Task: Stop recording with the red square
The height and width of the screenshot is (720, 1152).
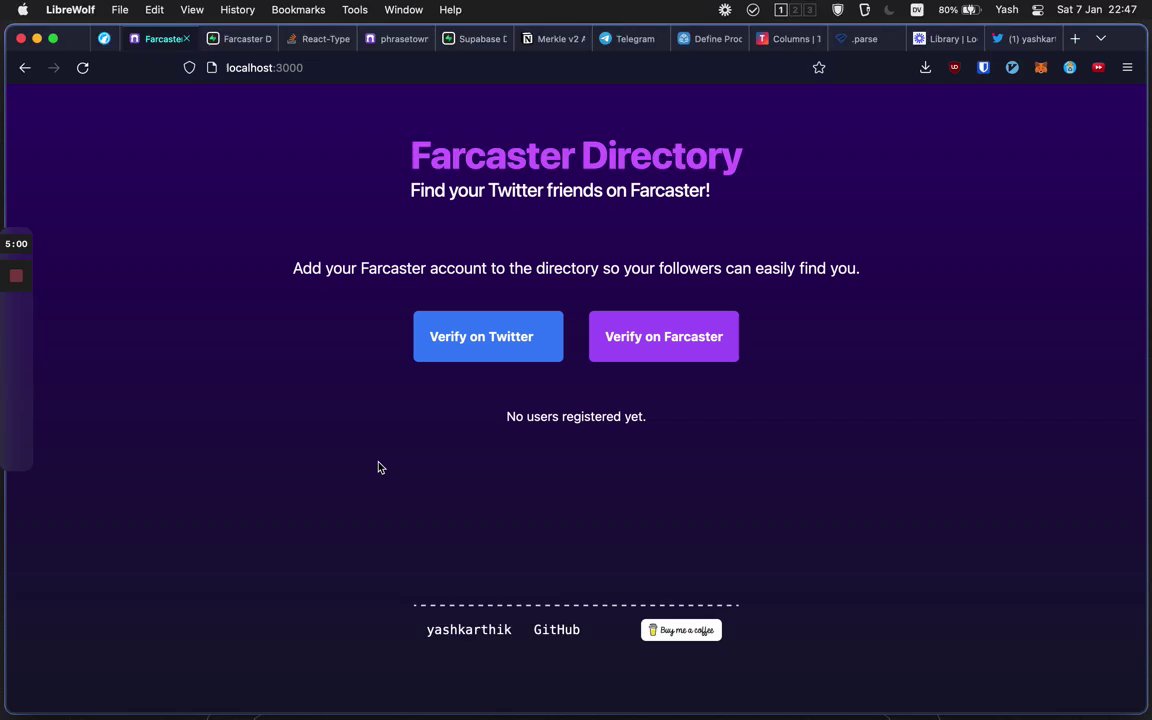Action: 16,276
